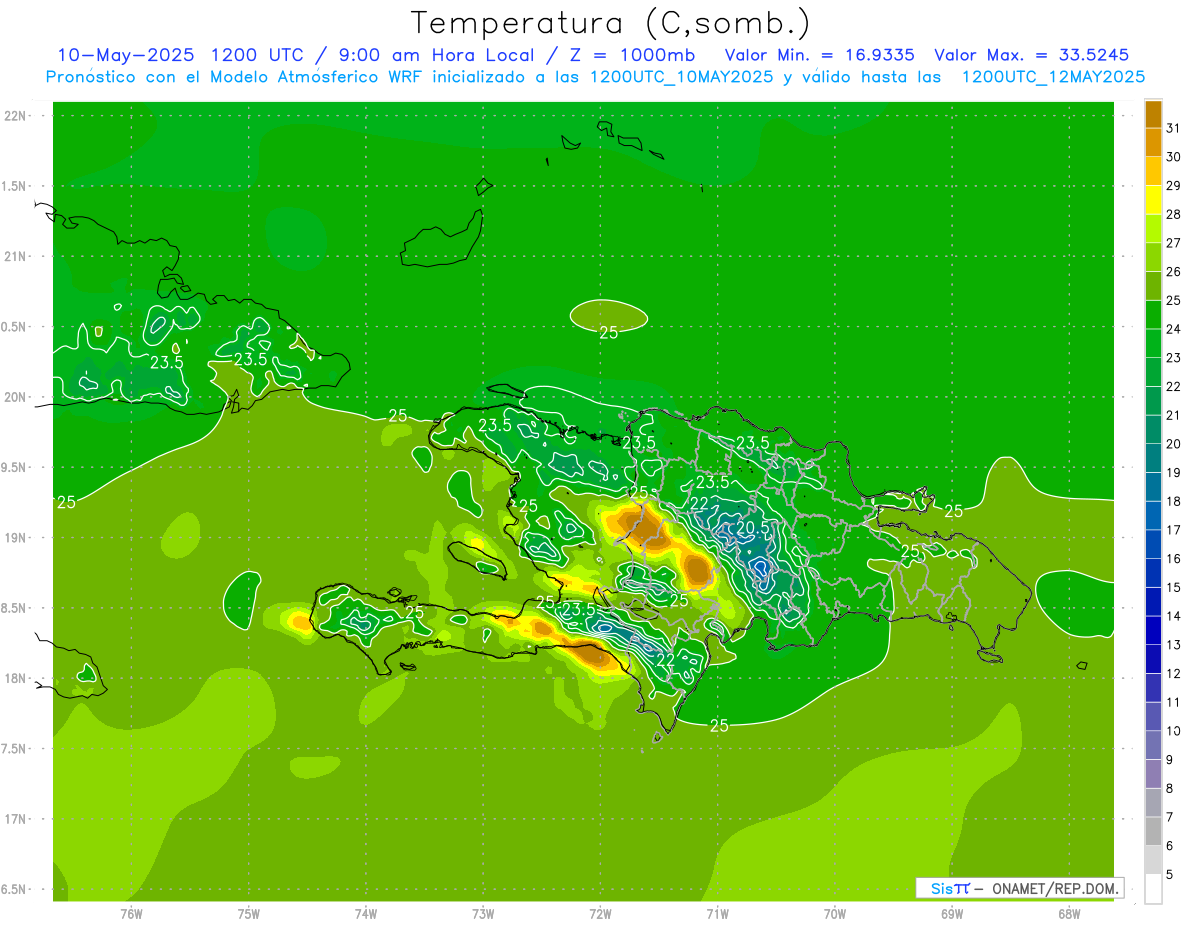Click the color scale band above 31
The image size is (1200, 927).
click(x=1153, y=114)
